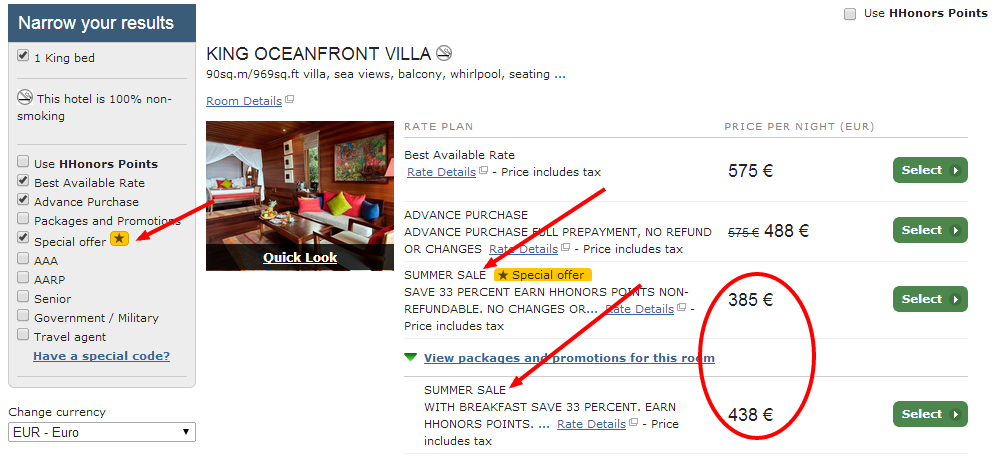Image resolution: width=1005 pixels, height=457 pixels.
Task: Click the popup icon next to Room Details
Action: (289, 100)
